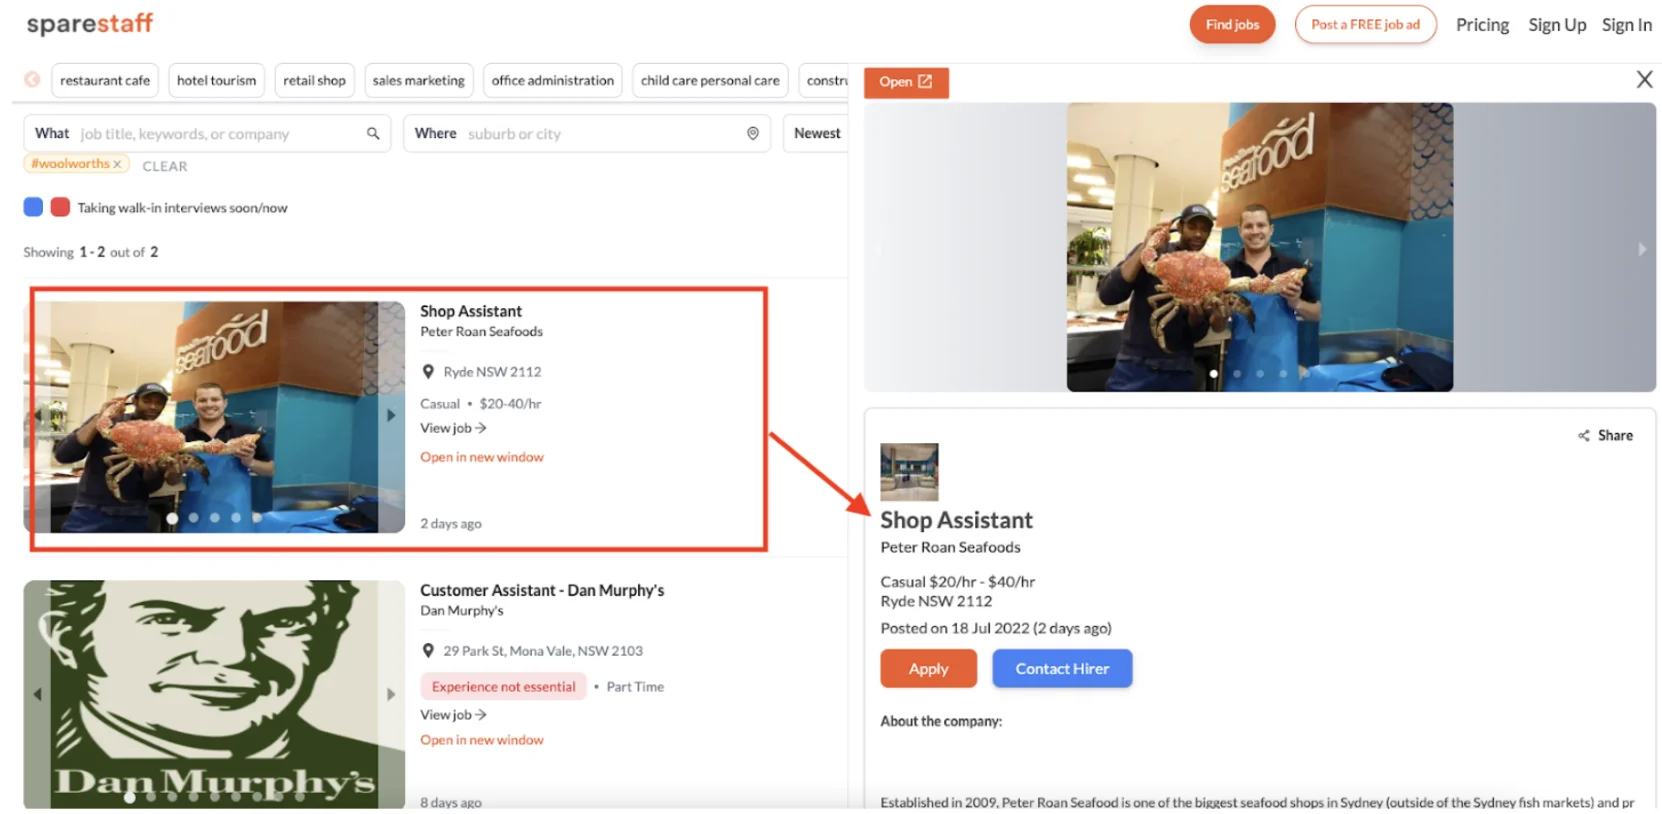Click the Find jobs button
The width and height of the screenshot is (1662, 814).
click(x=1232, y=24)
